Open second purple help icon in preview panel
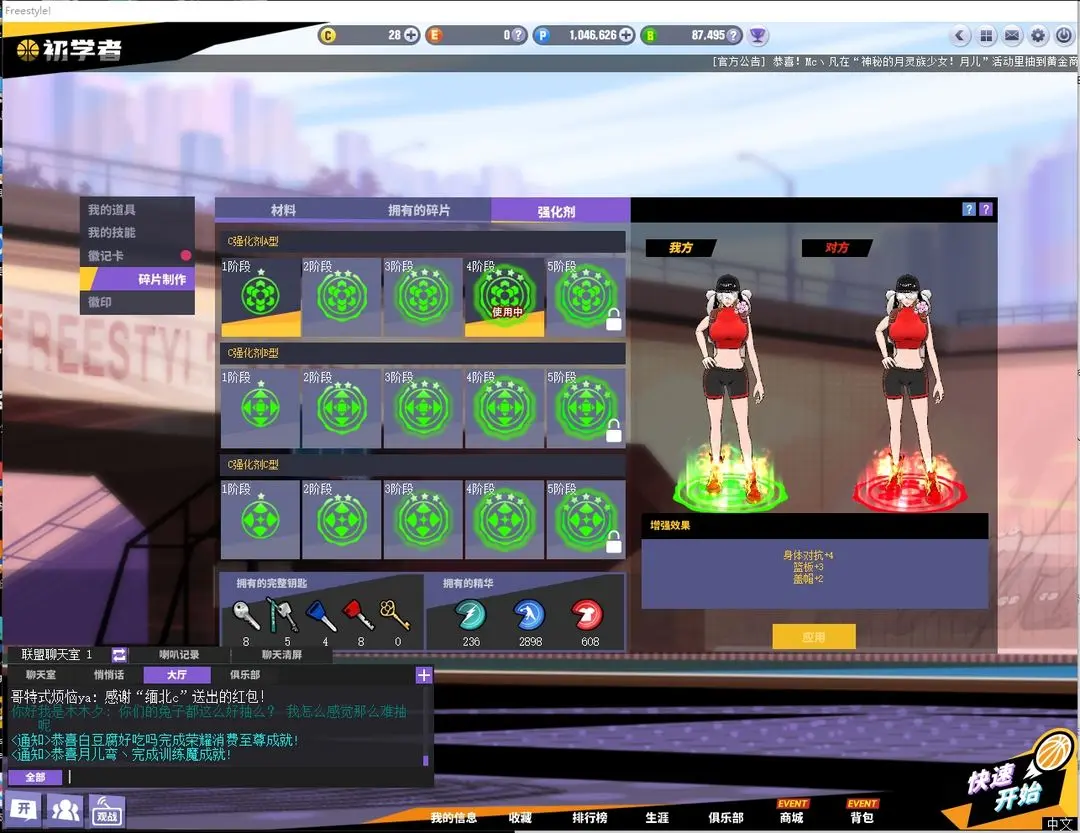Screen dimensions: 1080x833 (986, 209)
